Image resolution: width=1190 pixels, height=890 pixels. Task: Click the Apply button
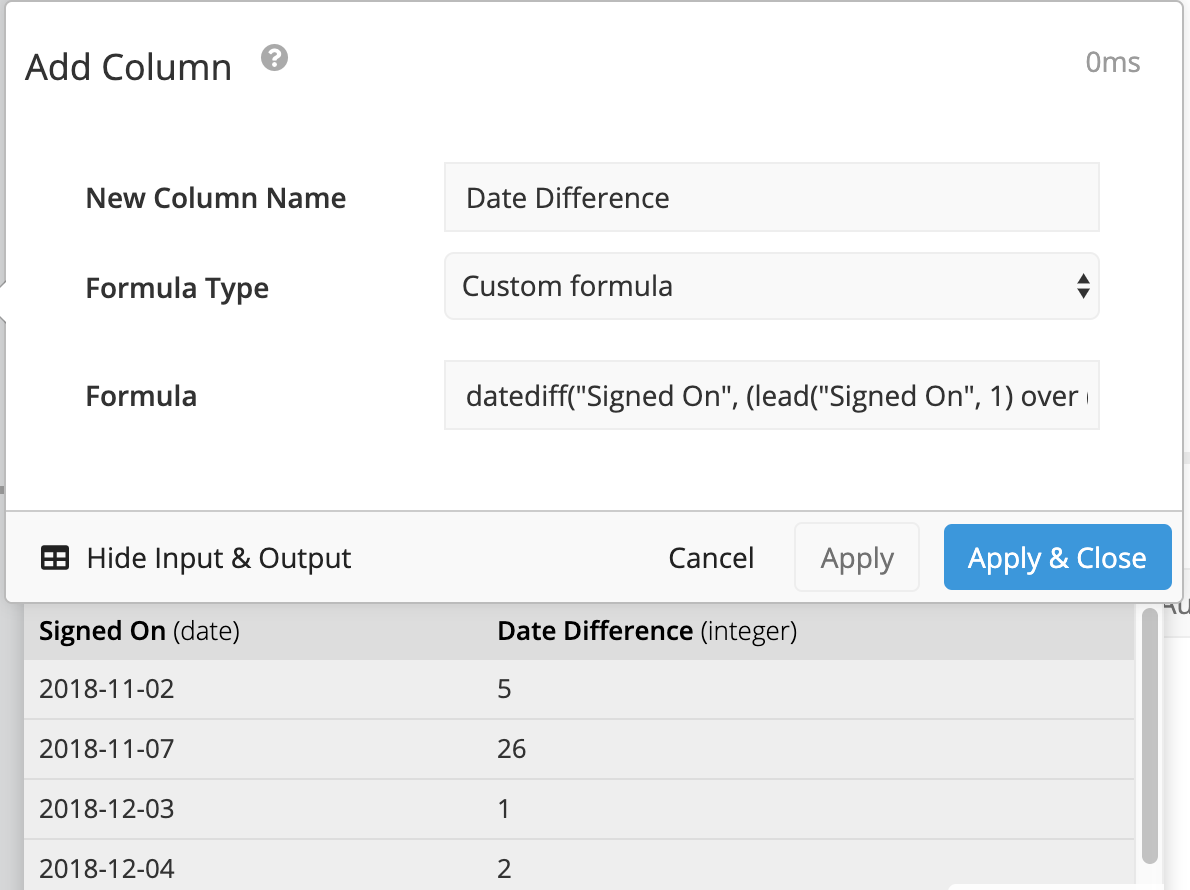[857, 557]
